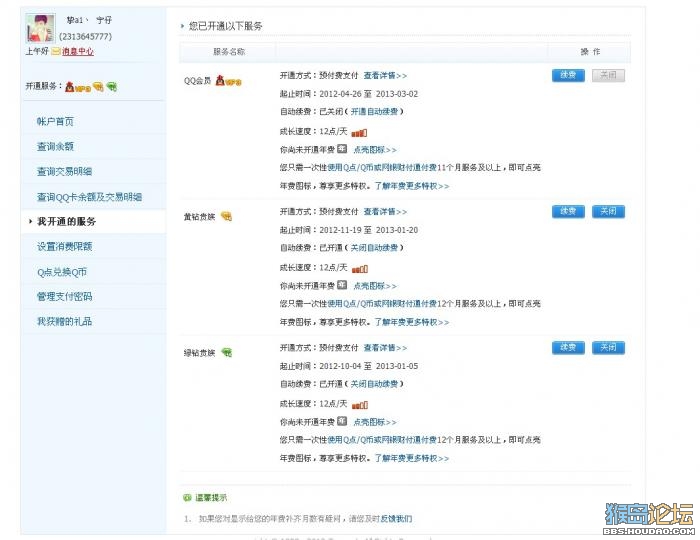Click the 服务名称 column header
This screenshot has height=540, width=700.
coord(229,52)
